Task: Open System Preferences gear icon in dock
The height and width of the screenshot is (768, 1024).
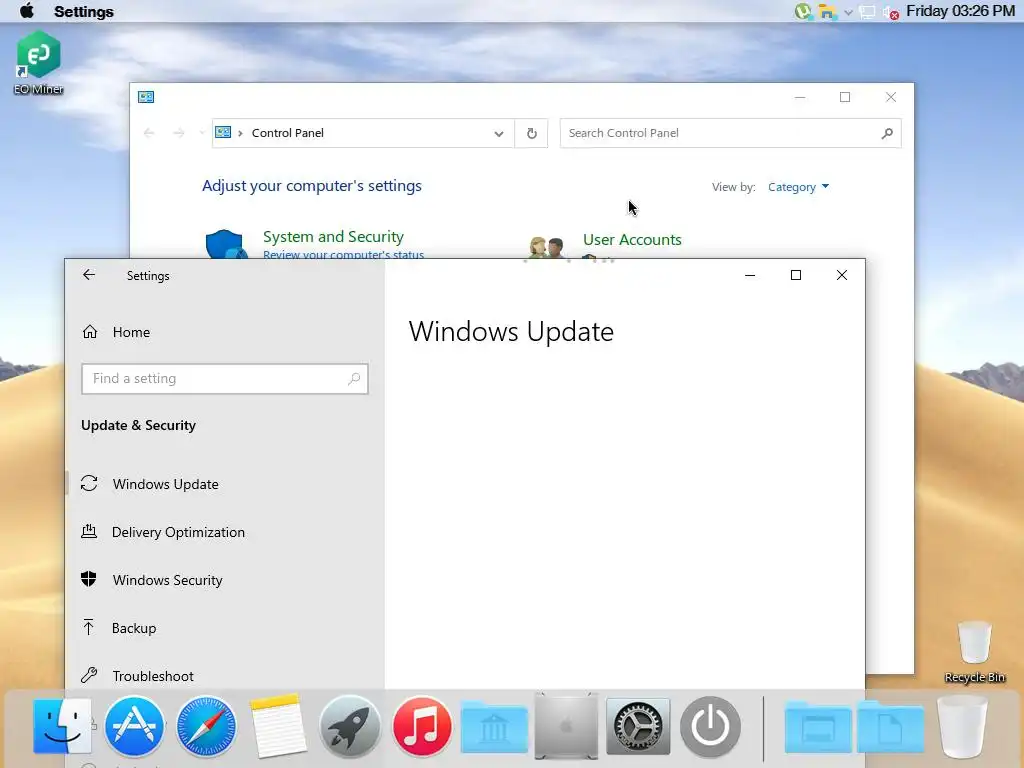Action: click(x=638, y=726)
